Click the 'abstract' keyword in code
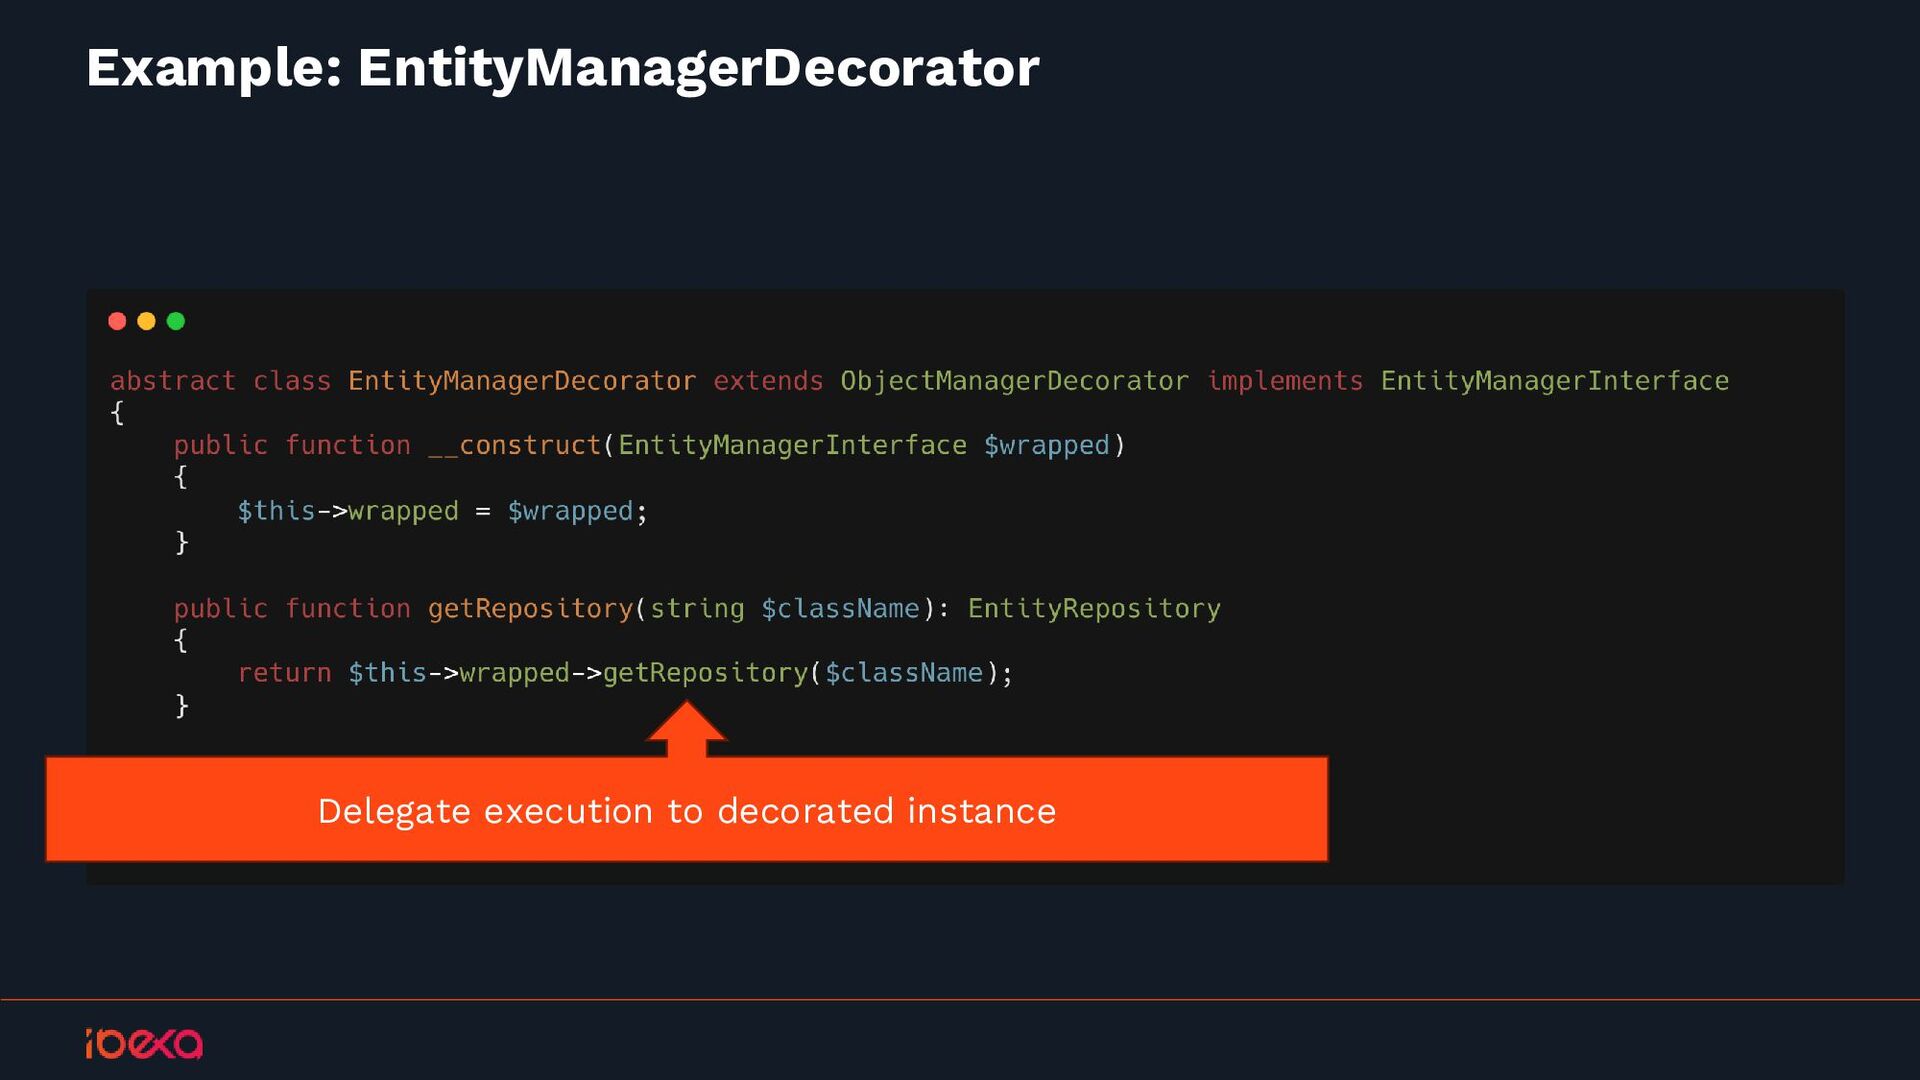The image size is (1920, 1080). 172,381
